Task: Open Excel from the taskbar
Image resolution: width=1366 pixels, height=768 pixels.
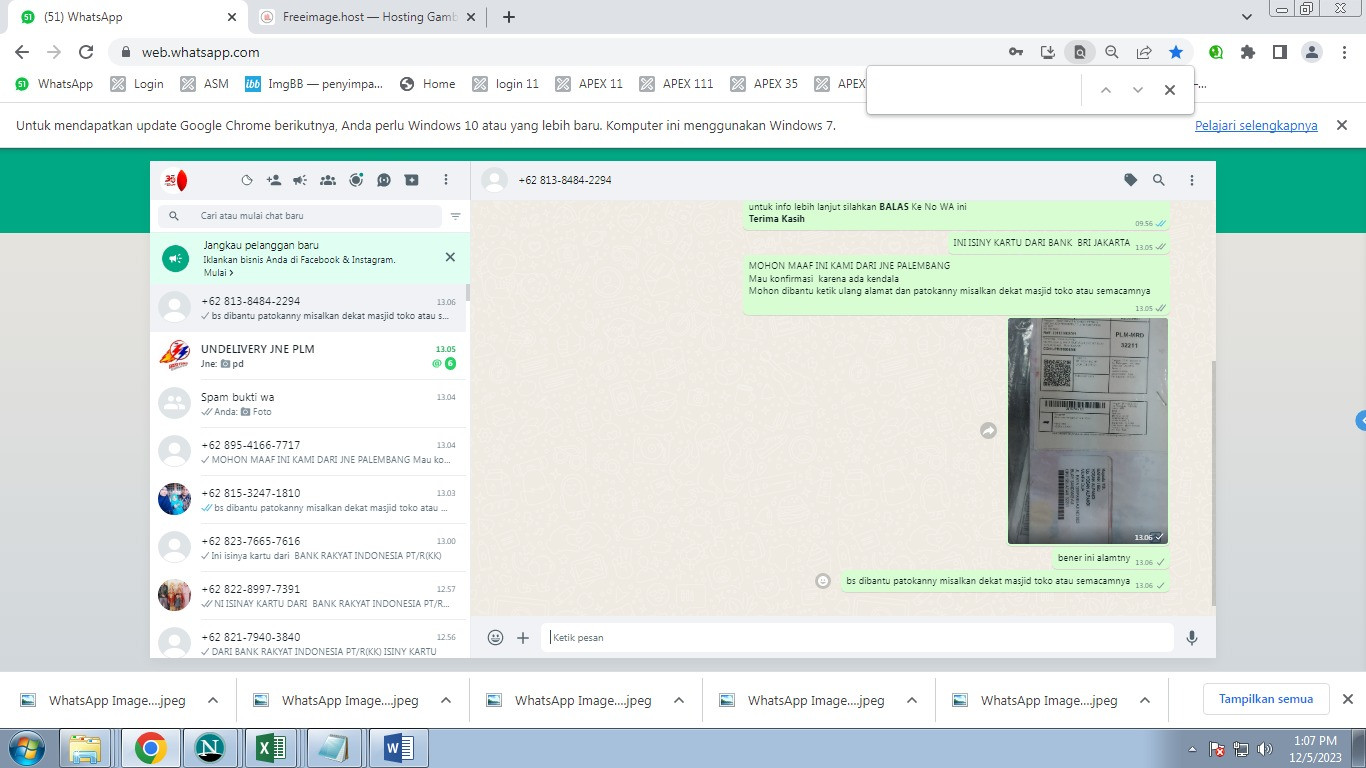Action: pos(272,748)
